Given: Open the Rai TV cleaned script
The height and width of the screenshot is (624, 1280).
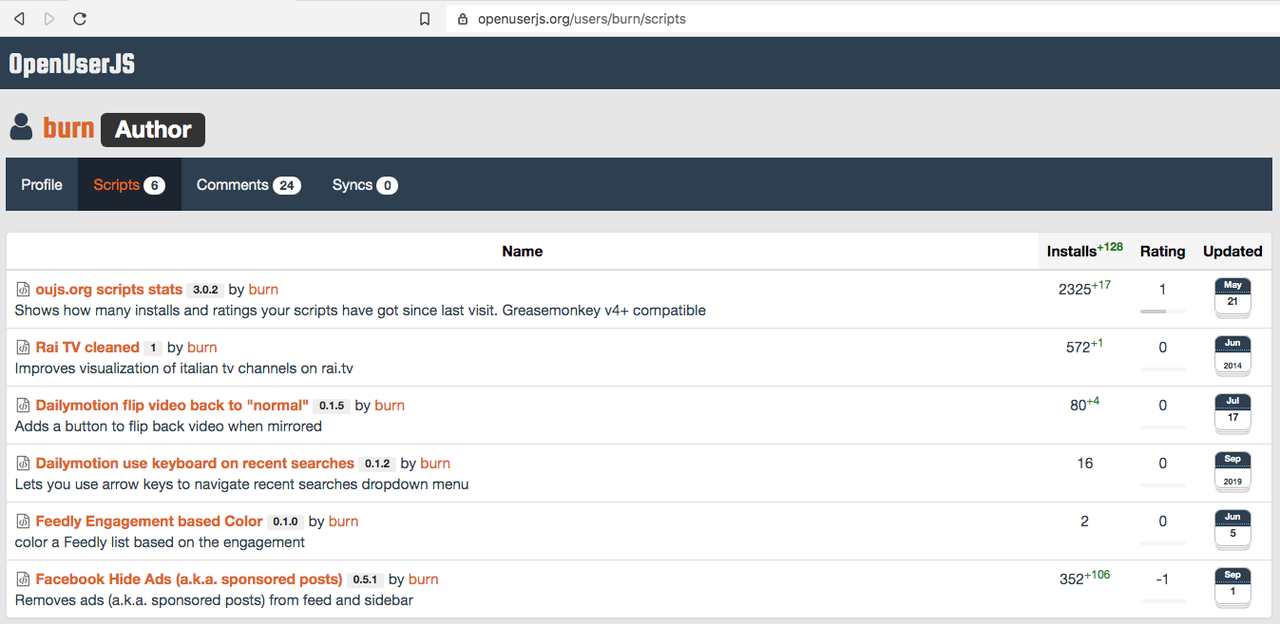Looking at the screenshot, I should 87,347.
